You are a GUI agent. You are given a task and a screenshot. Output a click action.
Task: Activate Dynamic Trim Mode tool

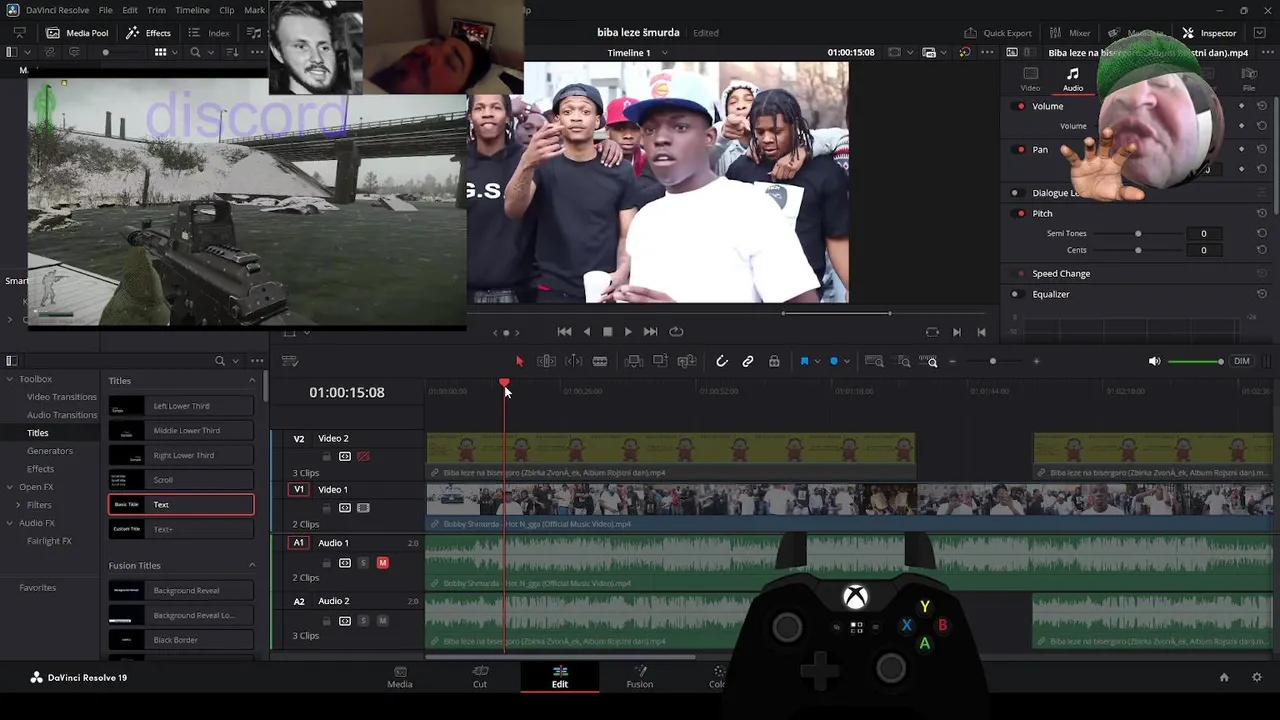(x=573, y=361)
